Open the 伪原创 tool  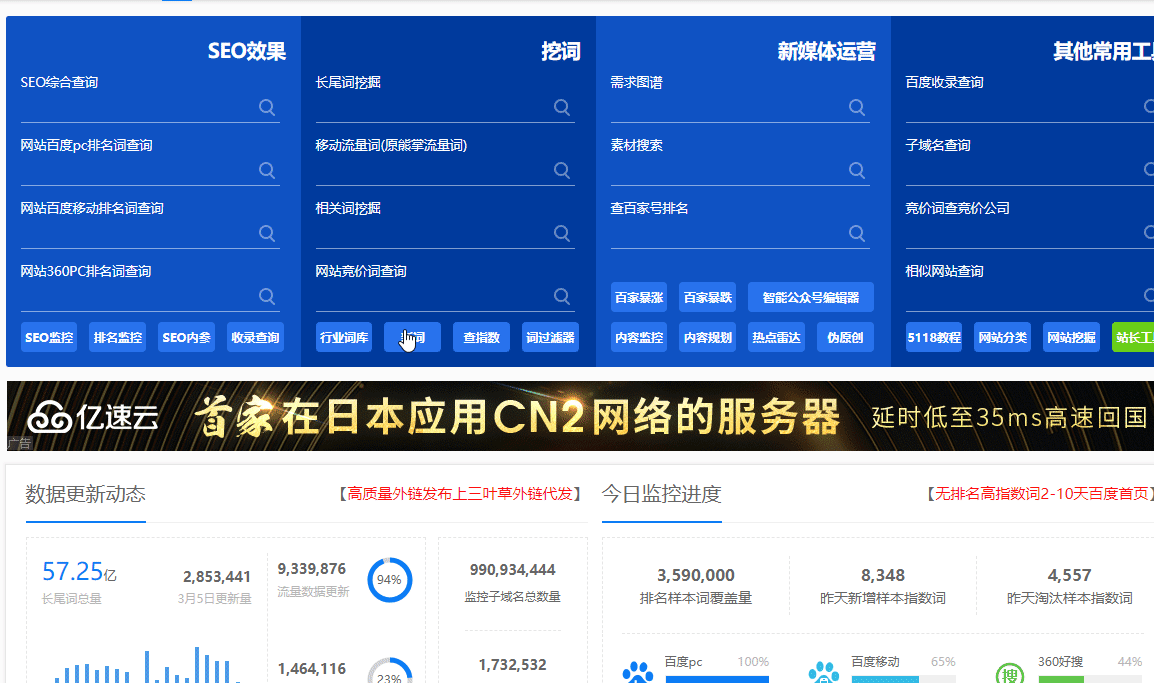[x=843, y=337]
